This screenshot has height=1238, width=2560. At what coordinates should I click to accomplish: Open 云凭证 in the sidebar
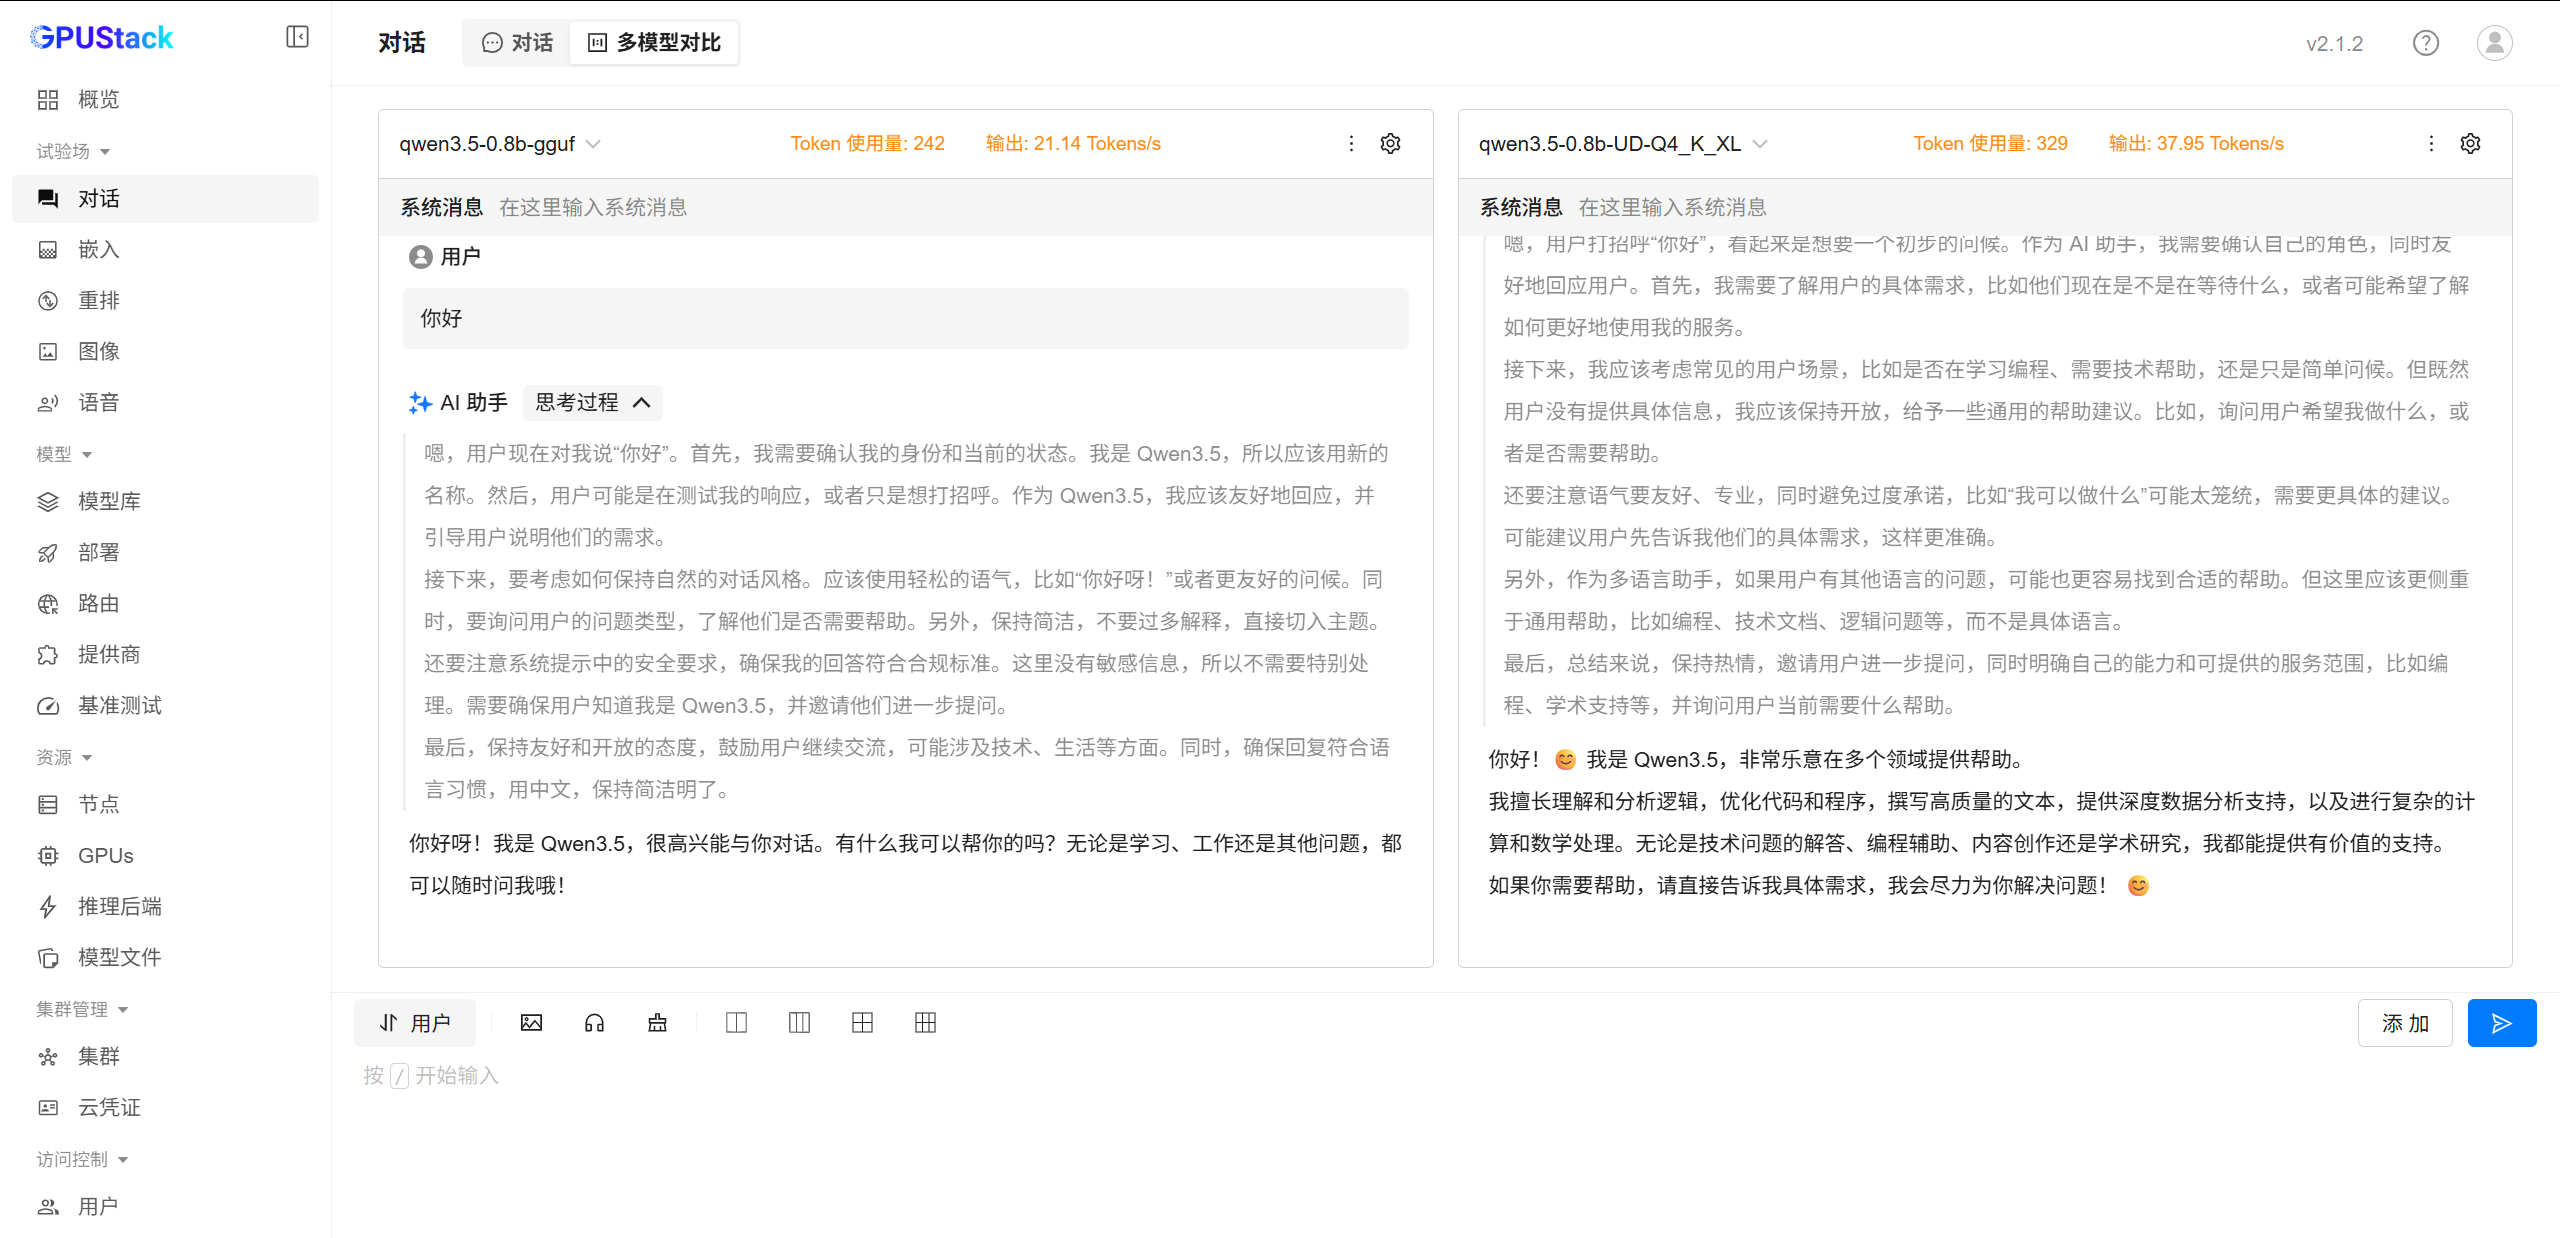165,1107
